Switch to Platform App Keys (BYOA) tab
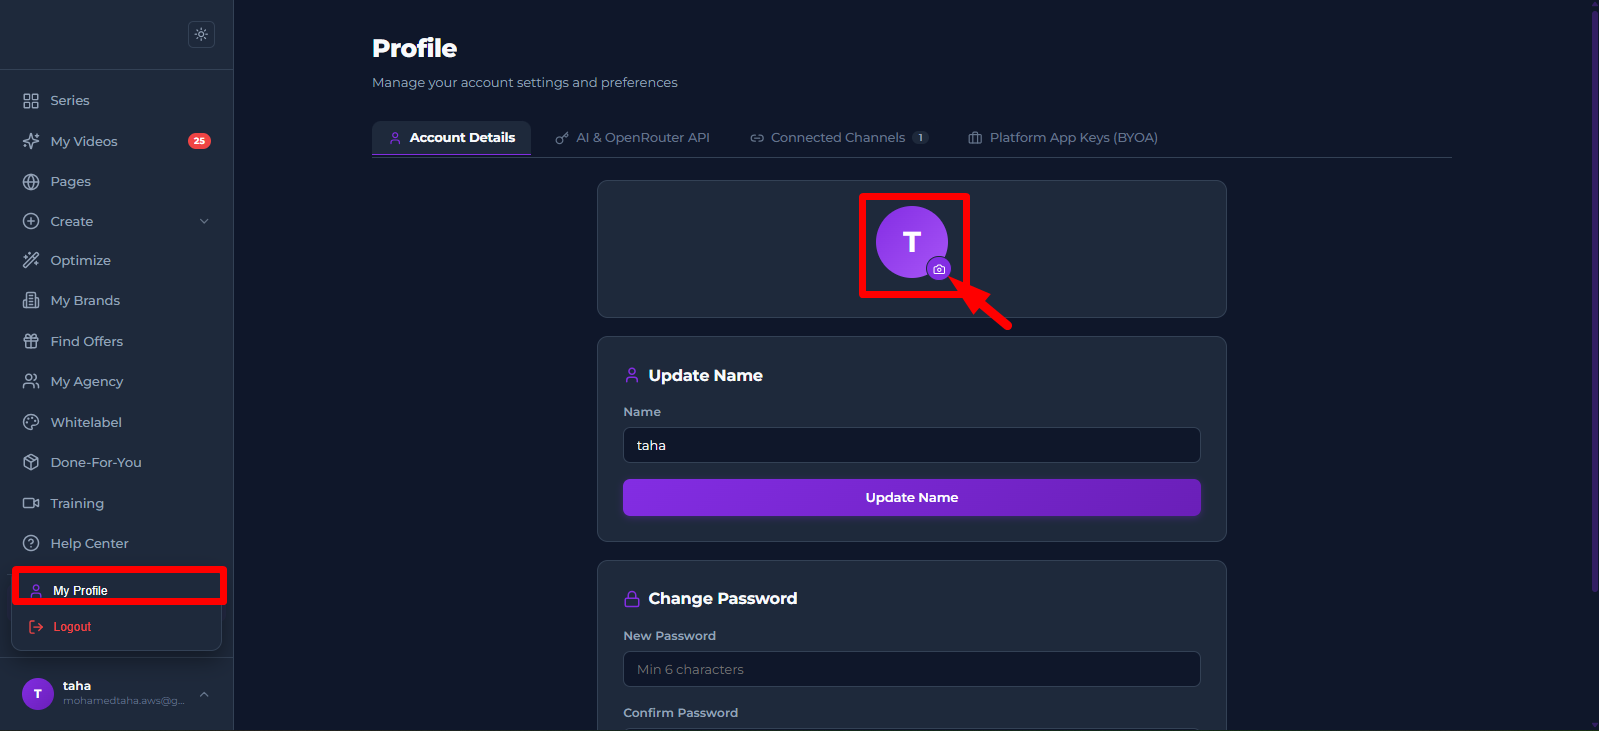Screen dimensions: 1599x731 point(1063,138)
